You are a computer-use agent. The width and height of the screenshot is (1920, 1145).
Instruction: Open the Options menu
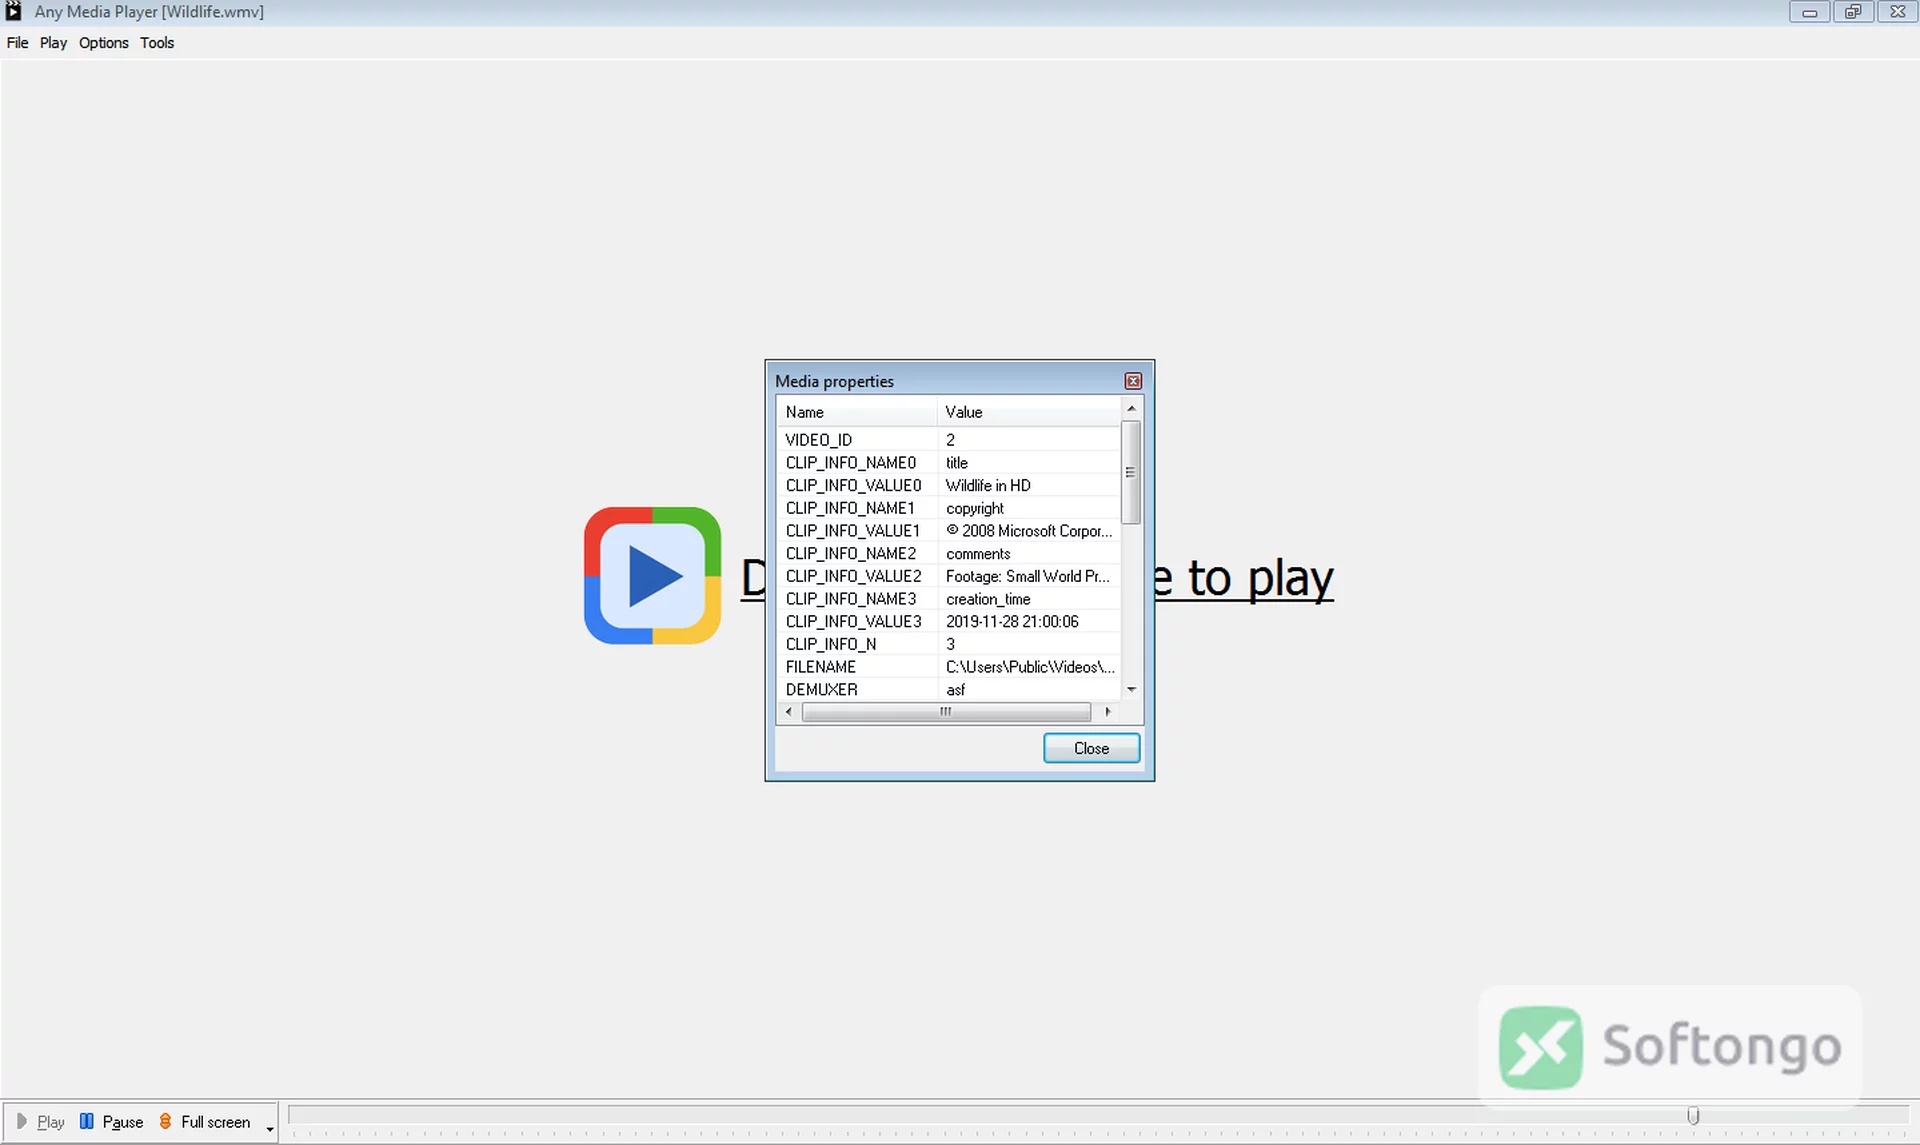click(x=104, y=43)
